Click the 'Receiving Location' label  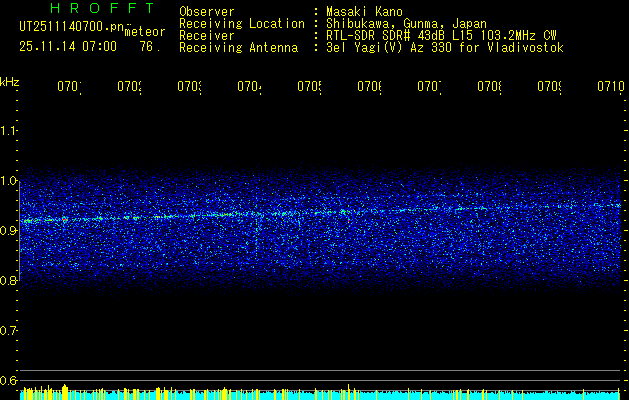tap(242, 23)
